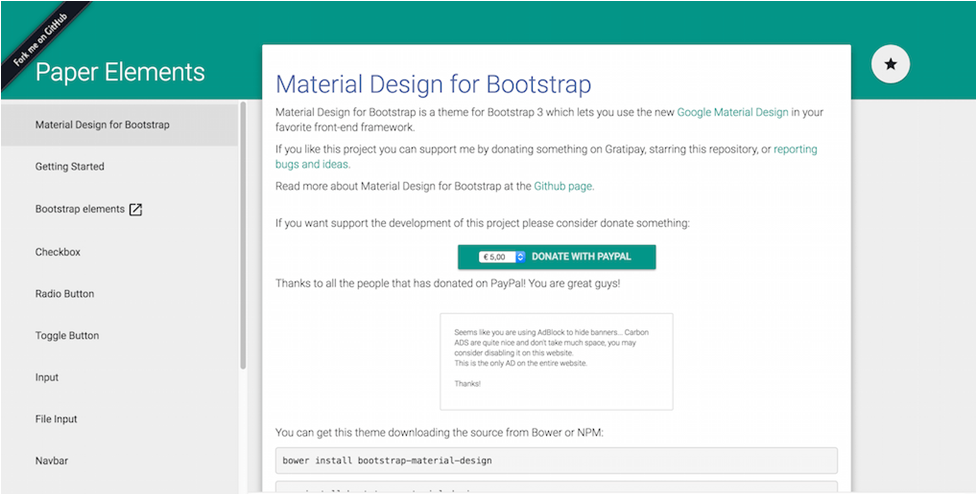Click the bower install command code block

point(556,461)
